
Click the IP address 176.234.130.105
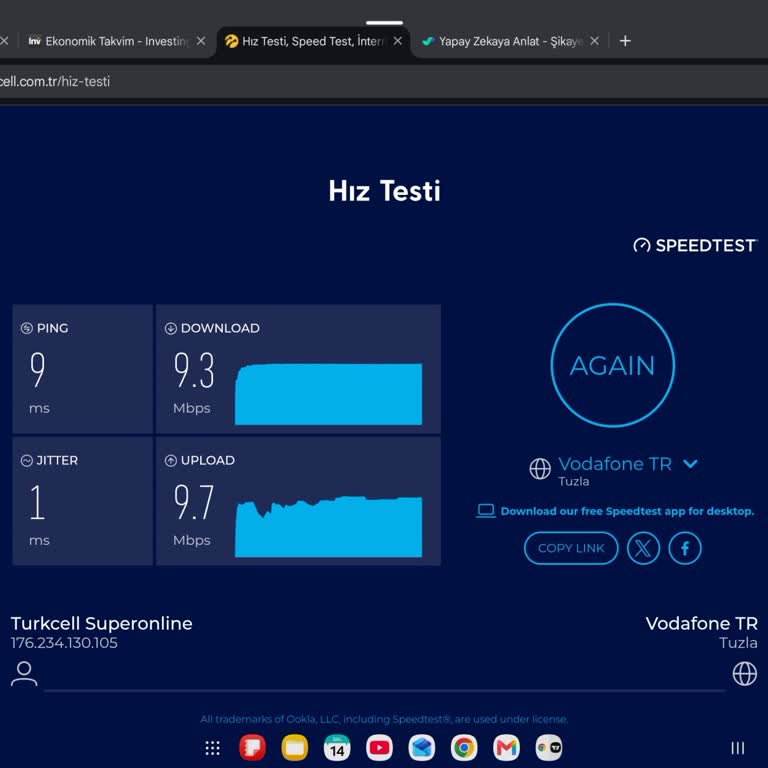pyautogui.click(x=64, y=643)
